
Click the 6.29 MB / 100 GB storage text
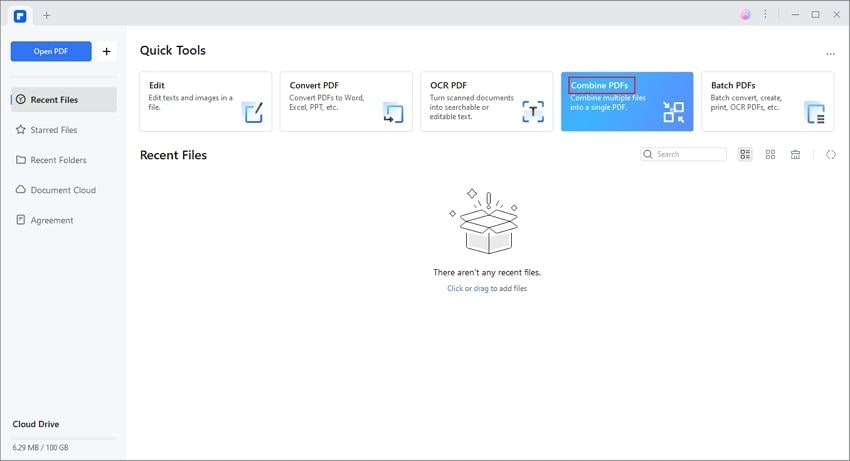click(x=41, y=447)
